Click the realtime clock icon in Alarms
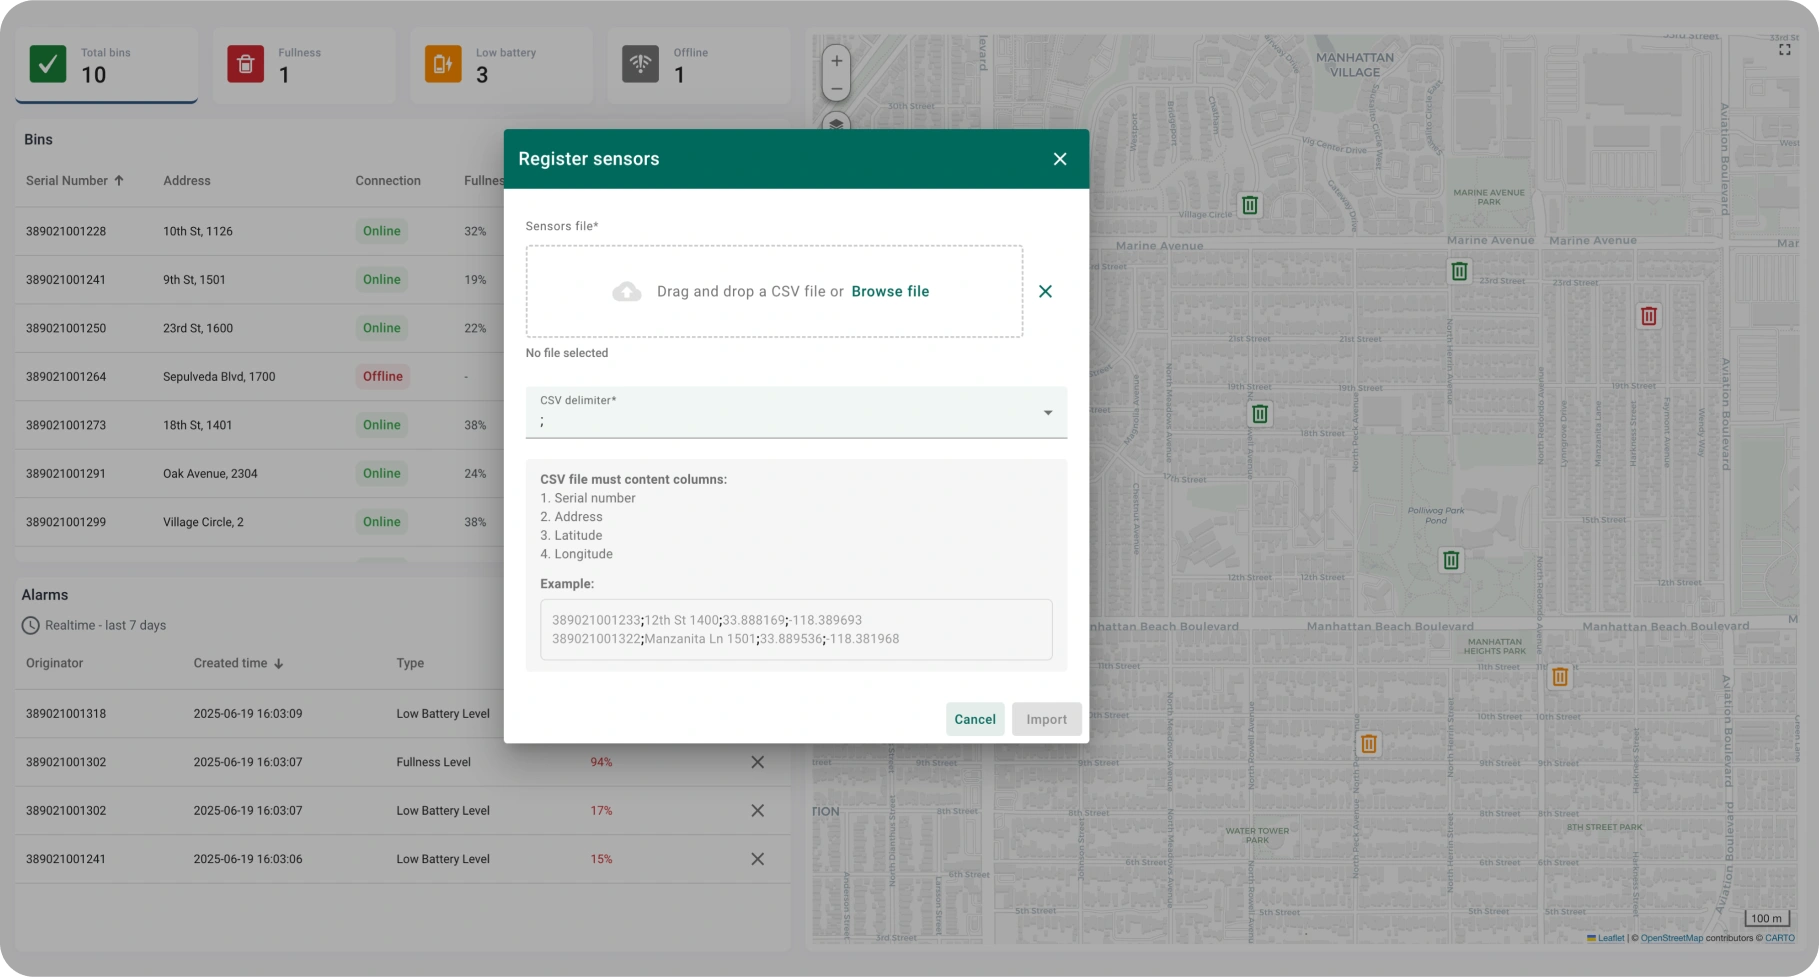 point(30,626)
